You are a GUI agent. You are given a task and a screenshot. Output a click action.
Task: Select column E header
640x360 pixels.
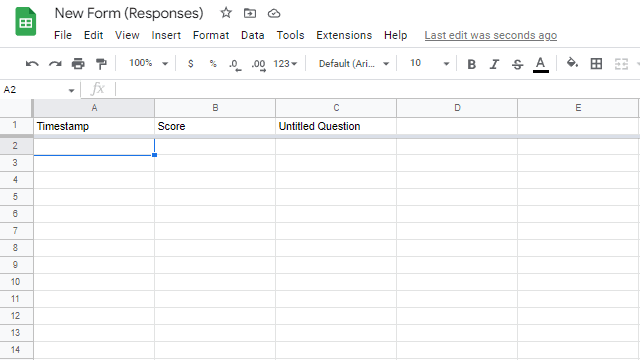pos(578,108)
